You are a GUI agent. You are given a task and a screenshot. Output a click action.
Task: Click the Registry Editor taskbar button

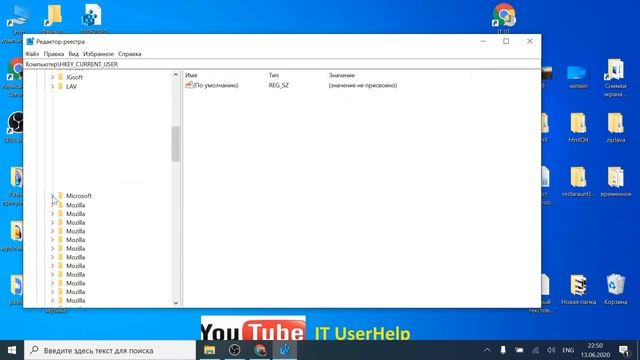(285, 350)
